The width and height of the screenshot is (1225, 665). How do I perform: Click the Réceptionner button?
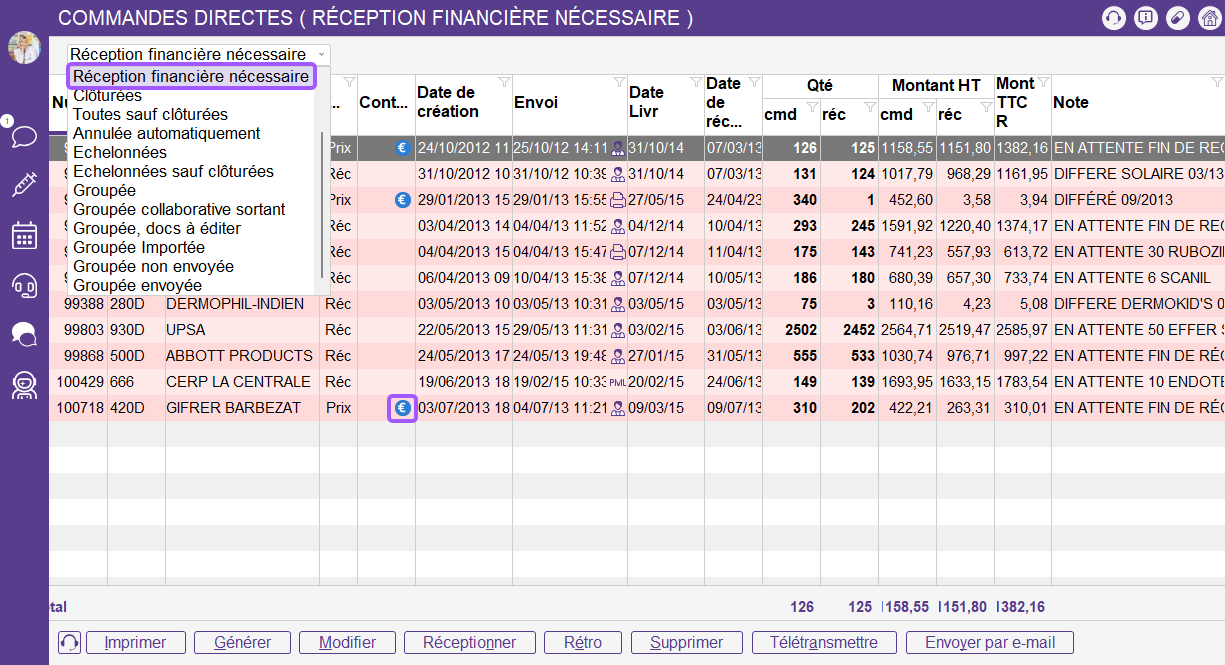469,643
